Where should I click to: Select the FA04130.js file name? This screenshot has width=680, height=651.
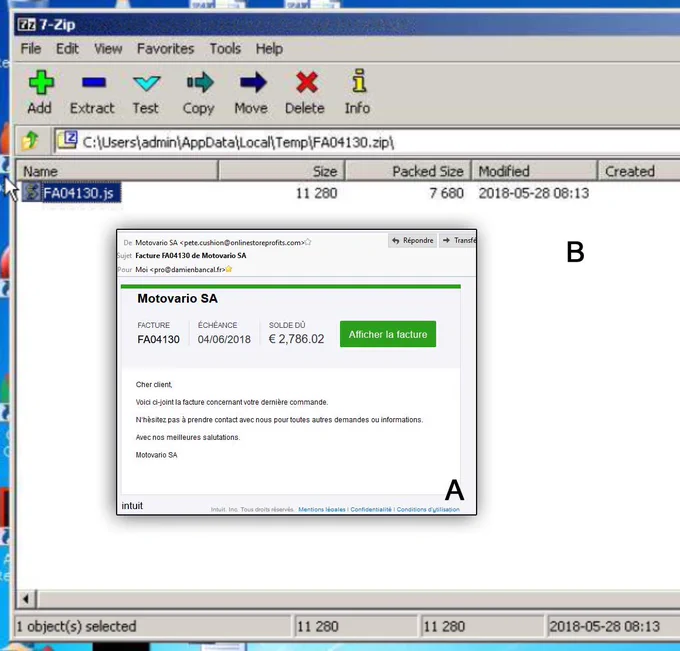[x=78, y=193]
